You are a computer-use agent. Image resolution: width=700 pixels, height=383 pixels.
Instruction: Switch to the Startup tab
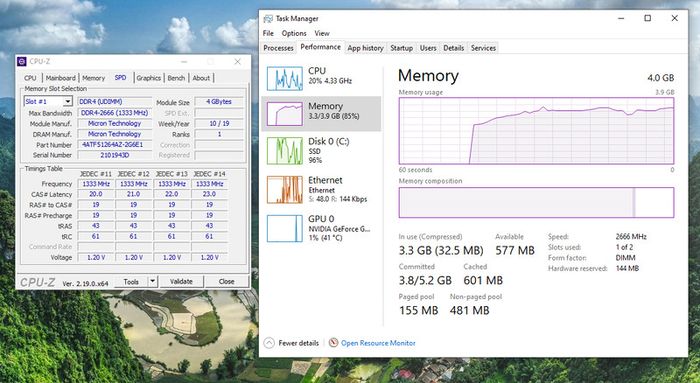coord(401,48)
